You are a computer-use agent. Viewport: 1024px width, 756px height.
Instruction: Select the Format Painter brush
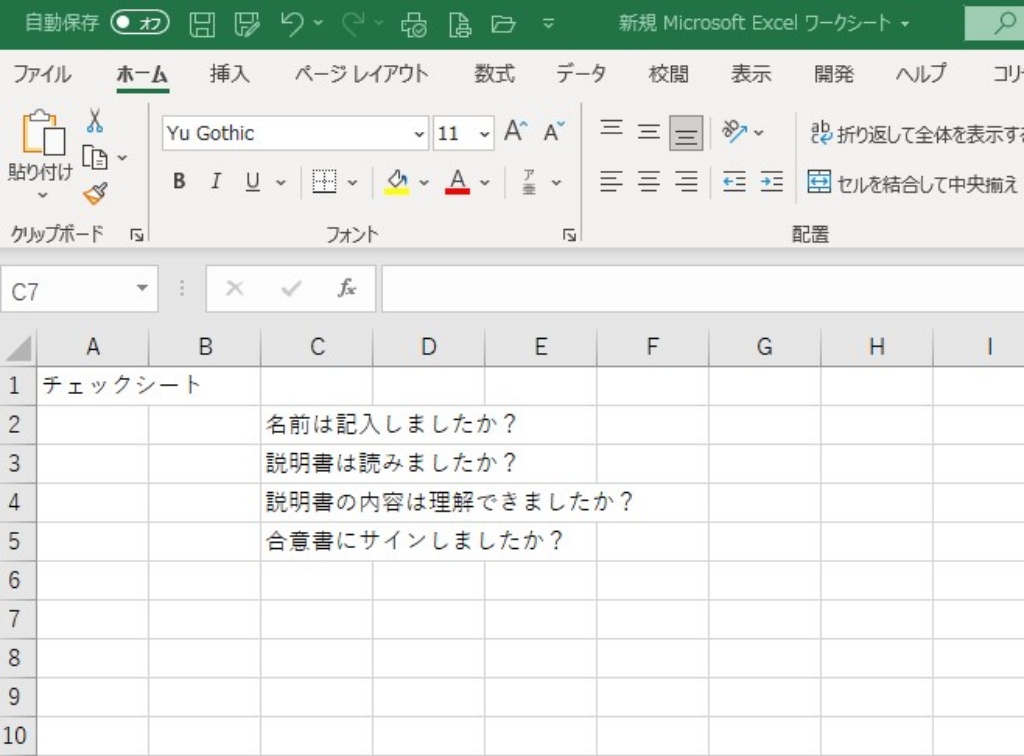click(95, 194)
